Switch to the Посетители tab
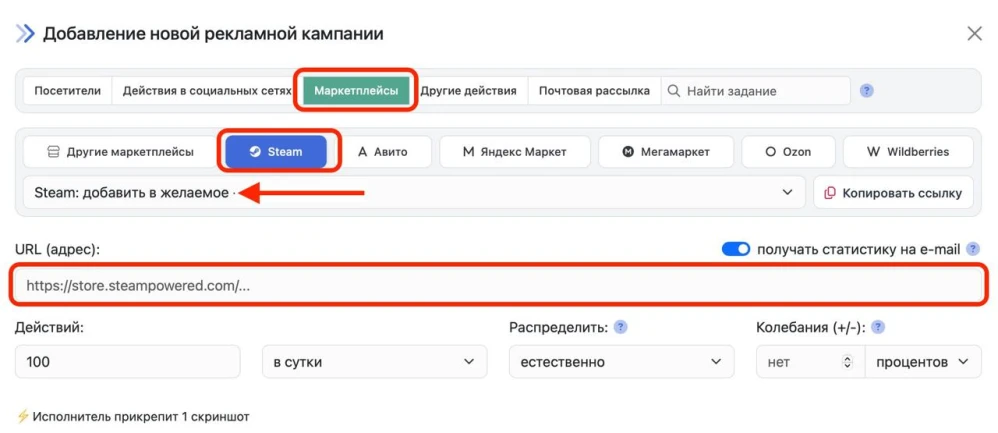998x433 pixels. click(x=68, y=91)
